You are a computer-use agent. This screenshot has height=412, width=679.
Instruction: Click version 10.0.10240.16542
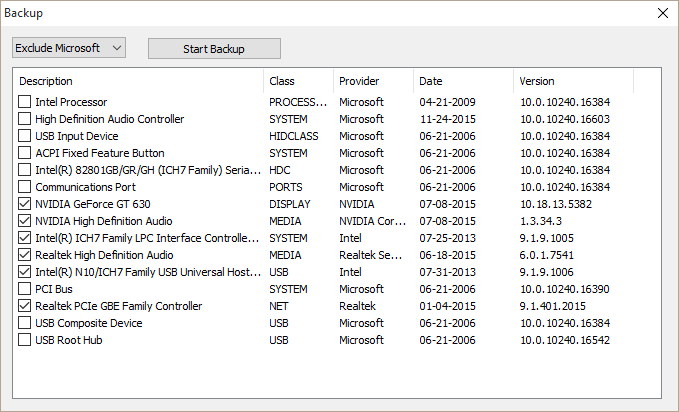coord(565,340)
